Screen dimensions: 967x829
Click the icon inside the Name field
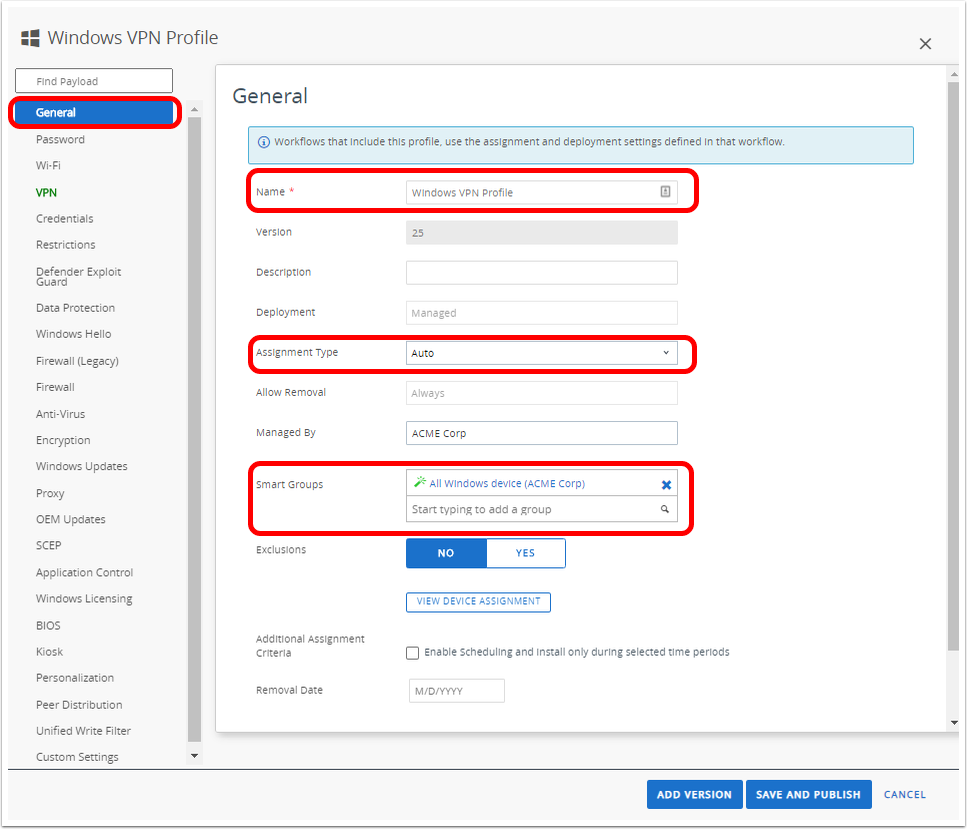point(665,192)
